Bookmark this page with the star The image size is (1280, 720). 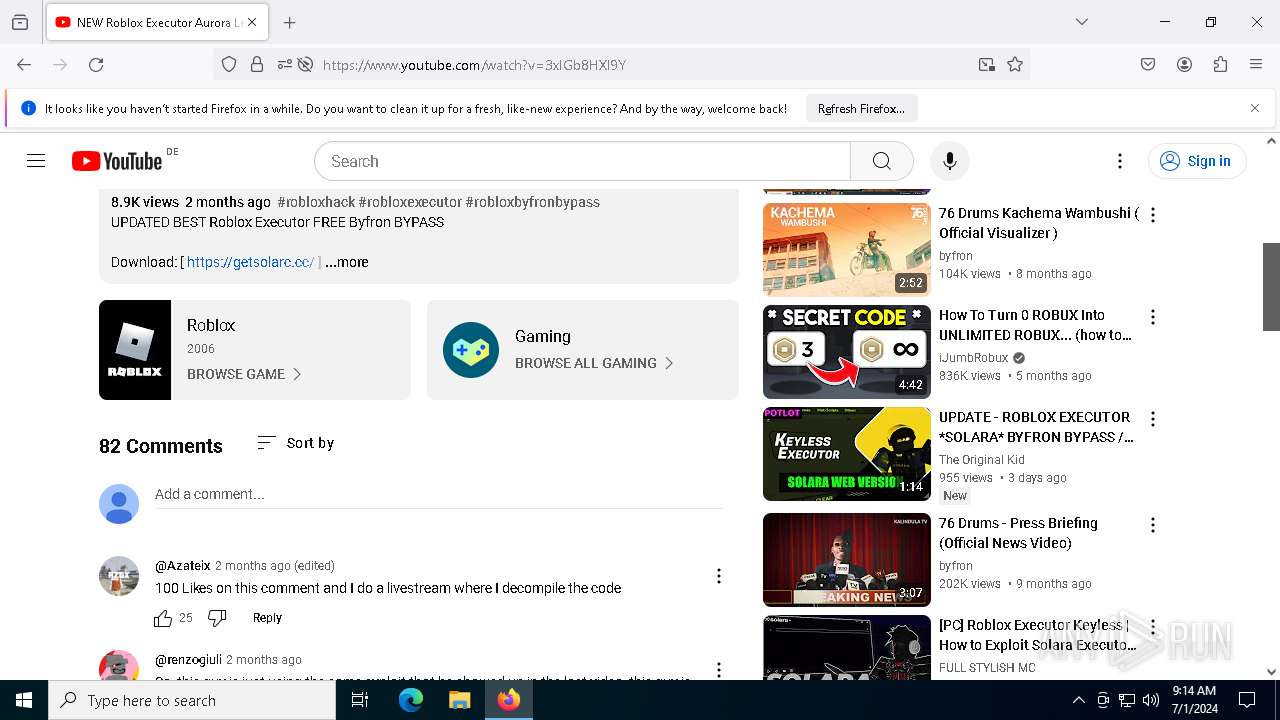(1015, 64)
